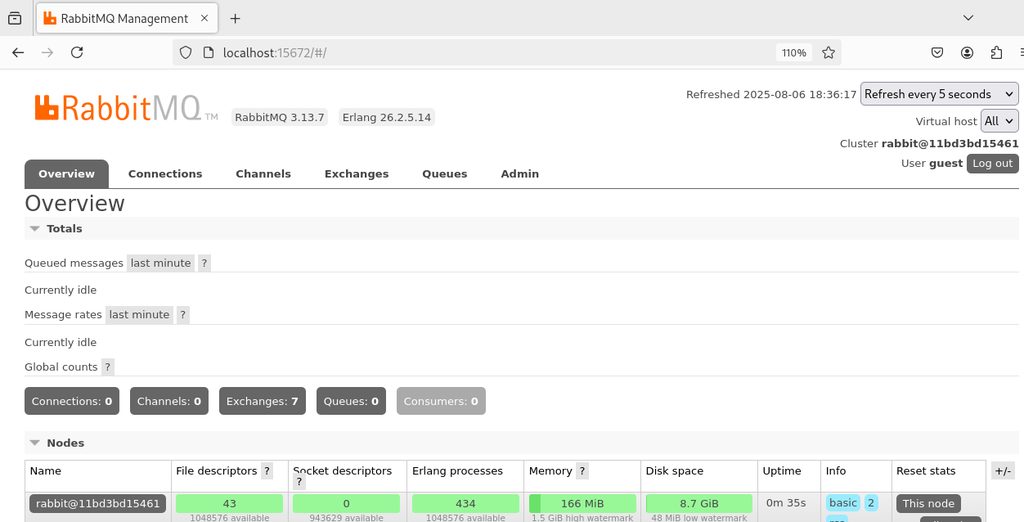Click cluster name rabbit@11bd3bd15461
The image size is (1024, 522).
[950, 144]
